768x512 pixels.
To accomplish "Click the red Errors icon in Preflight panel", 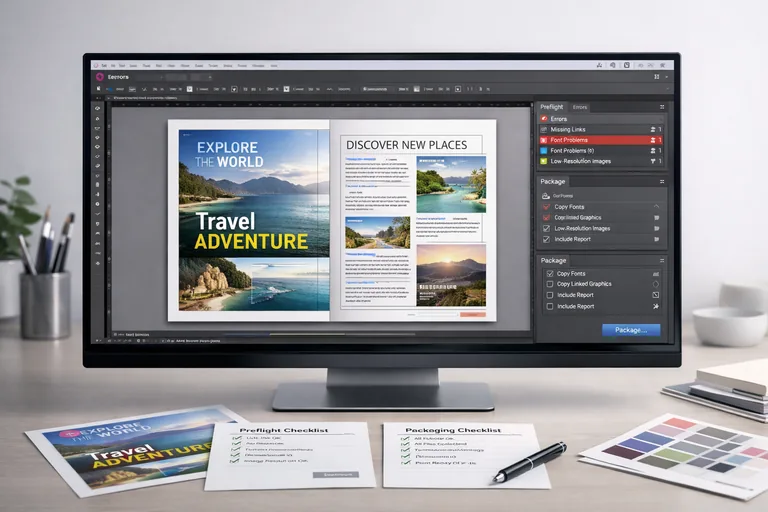I will (x=544, y=118).
